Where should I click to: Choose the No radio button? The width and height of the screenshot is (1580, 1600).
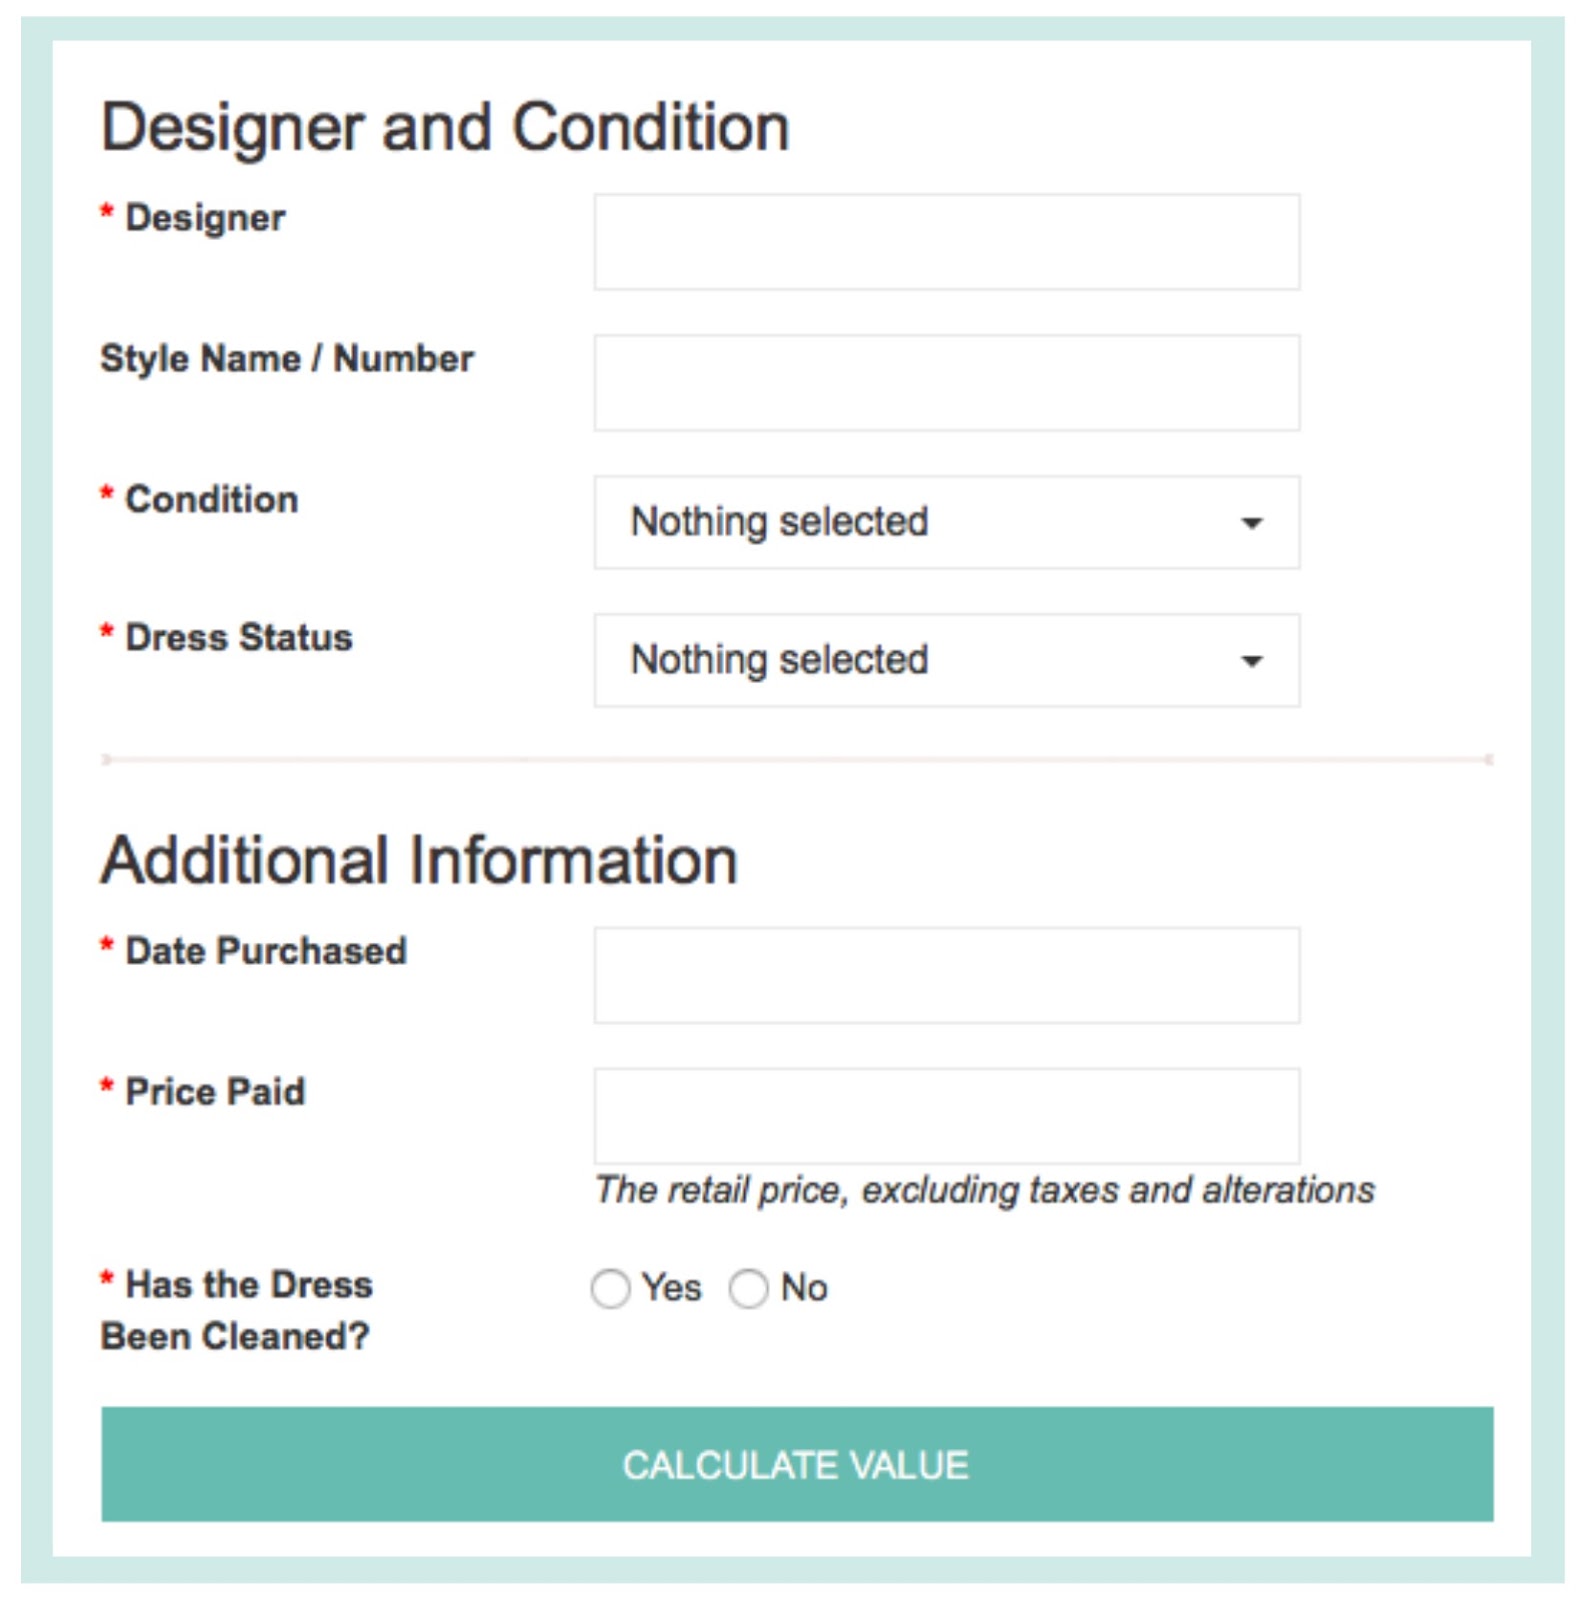[748, 1288]
